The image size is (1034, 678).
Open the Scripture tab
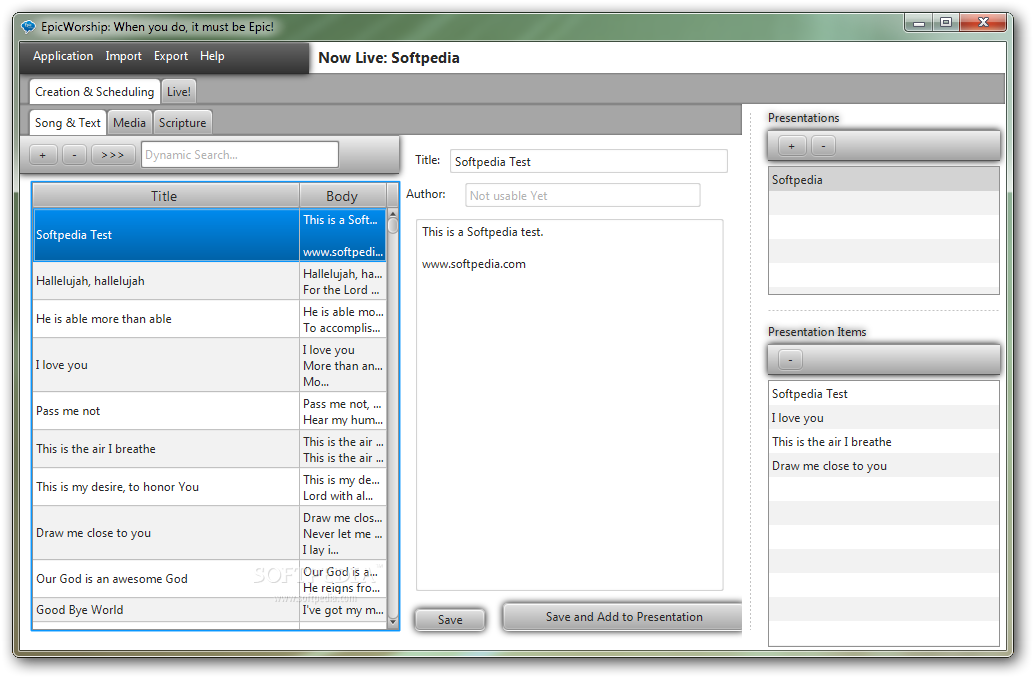[x=183, y=123]
